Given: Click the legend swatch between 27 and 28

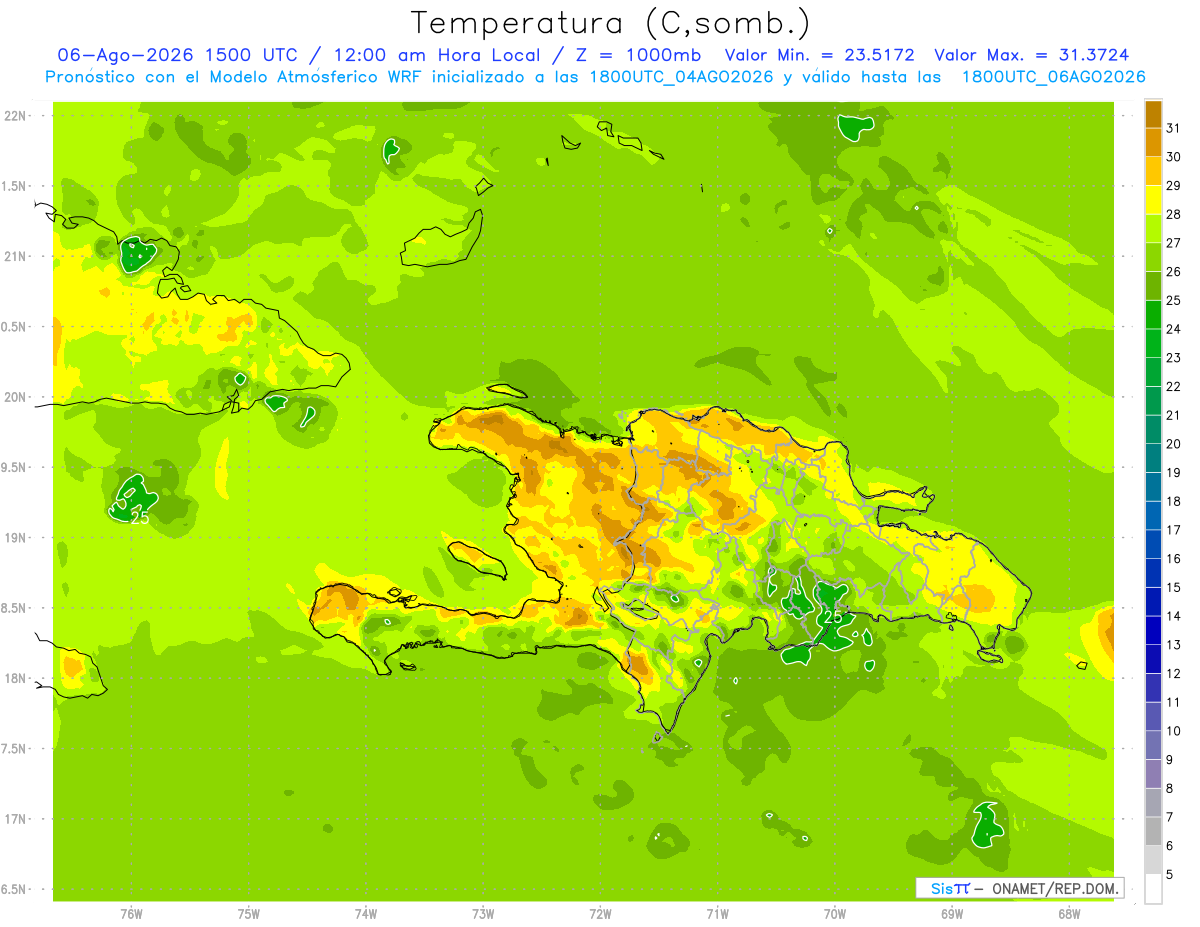Looking at the screenshot, I should coord(1153,229).
